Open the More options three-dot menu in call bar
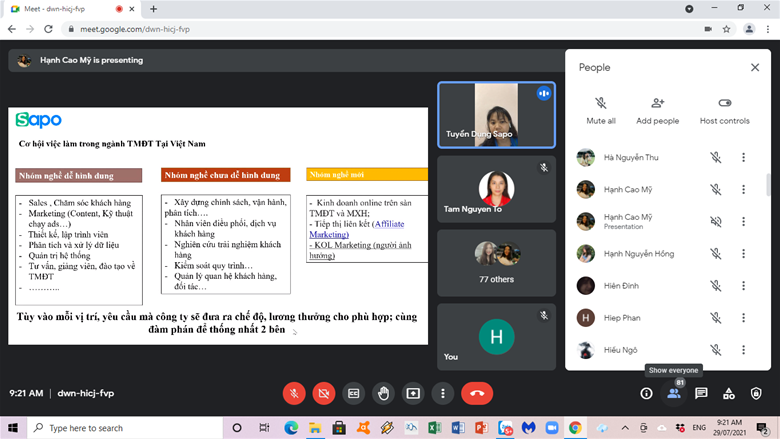The width and height of the screenshot is (780, 439). tap(442, 393)
